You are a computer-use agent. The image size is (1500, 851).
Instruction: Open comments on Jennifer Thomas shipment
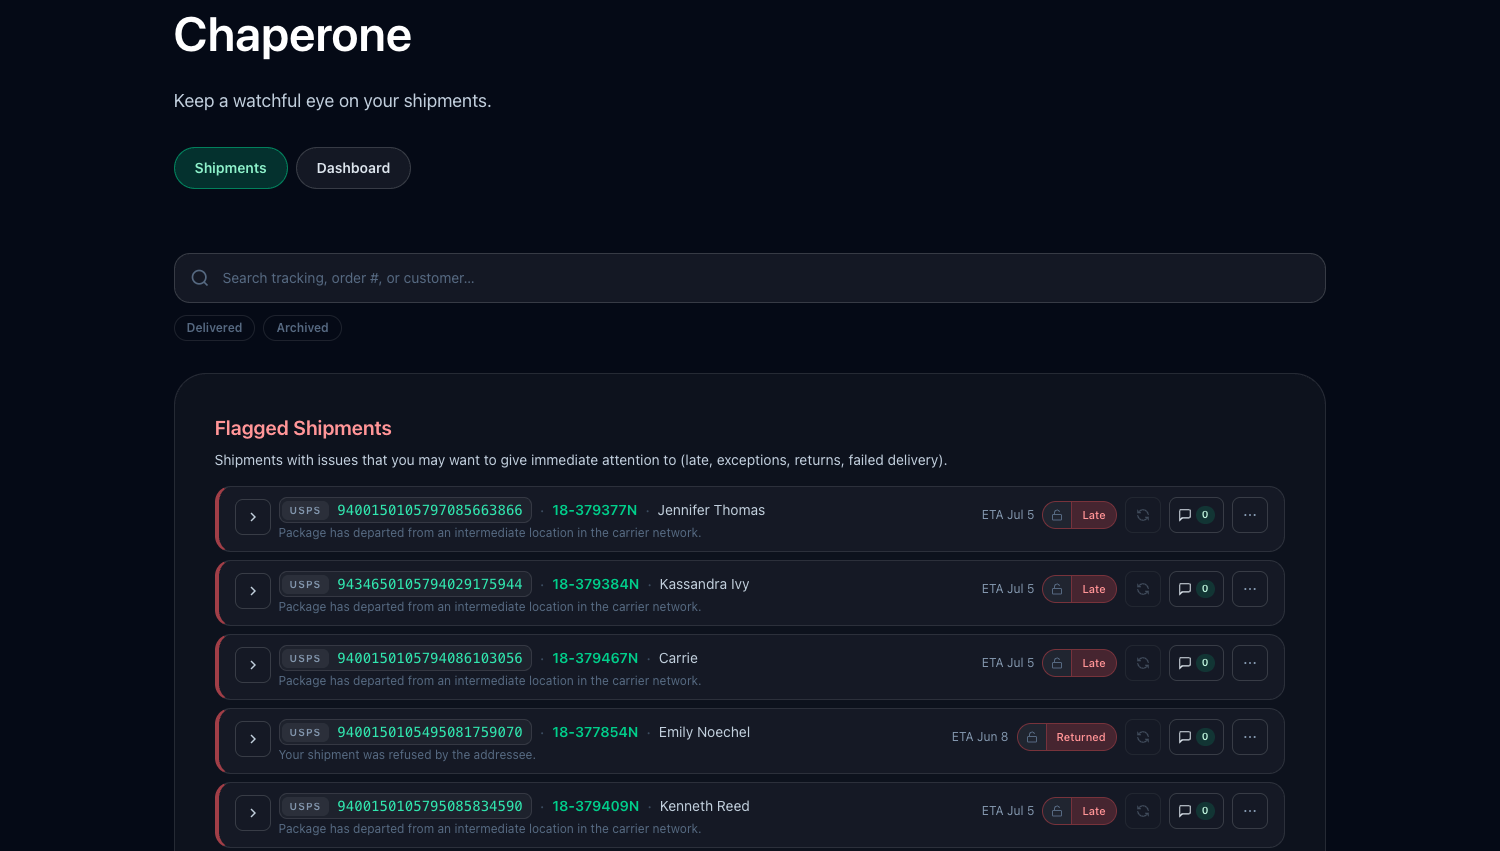pyautogui.click(x=1196, y=515)
